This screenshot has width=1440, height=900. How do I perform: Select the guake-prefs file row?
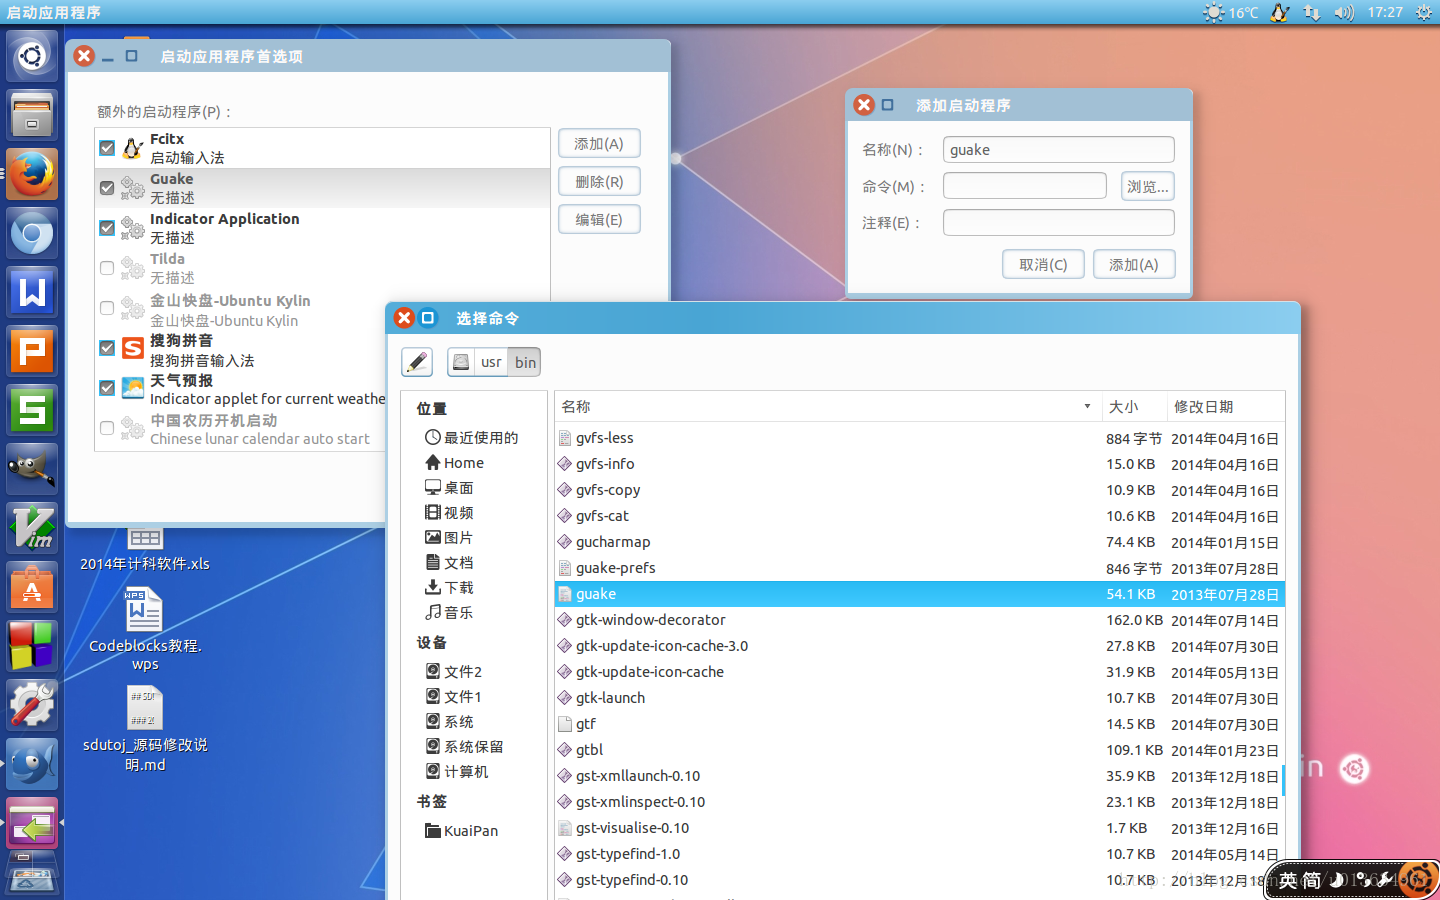919,568
